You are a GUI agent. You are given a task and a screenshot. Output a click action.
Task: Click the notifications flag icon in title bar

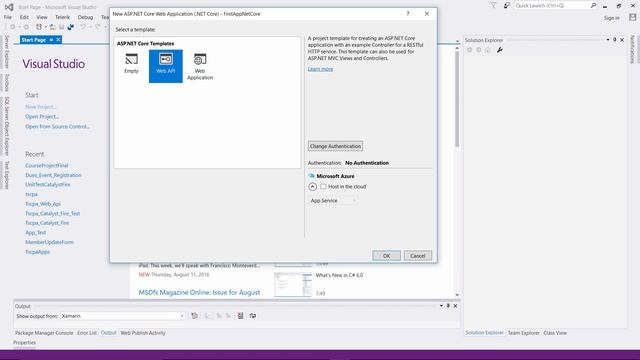[x=493, y=5]
